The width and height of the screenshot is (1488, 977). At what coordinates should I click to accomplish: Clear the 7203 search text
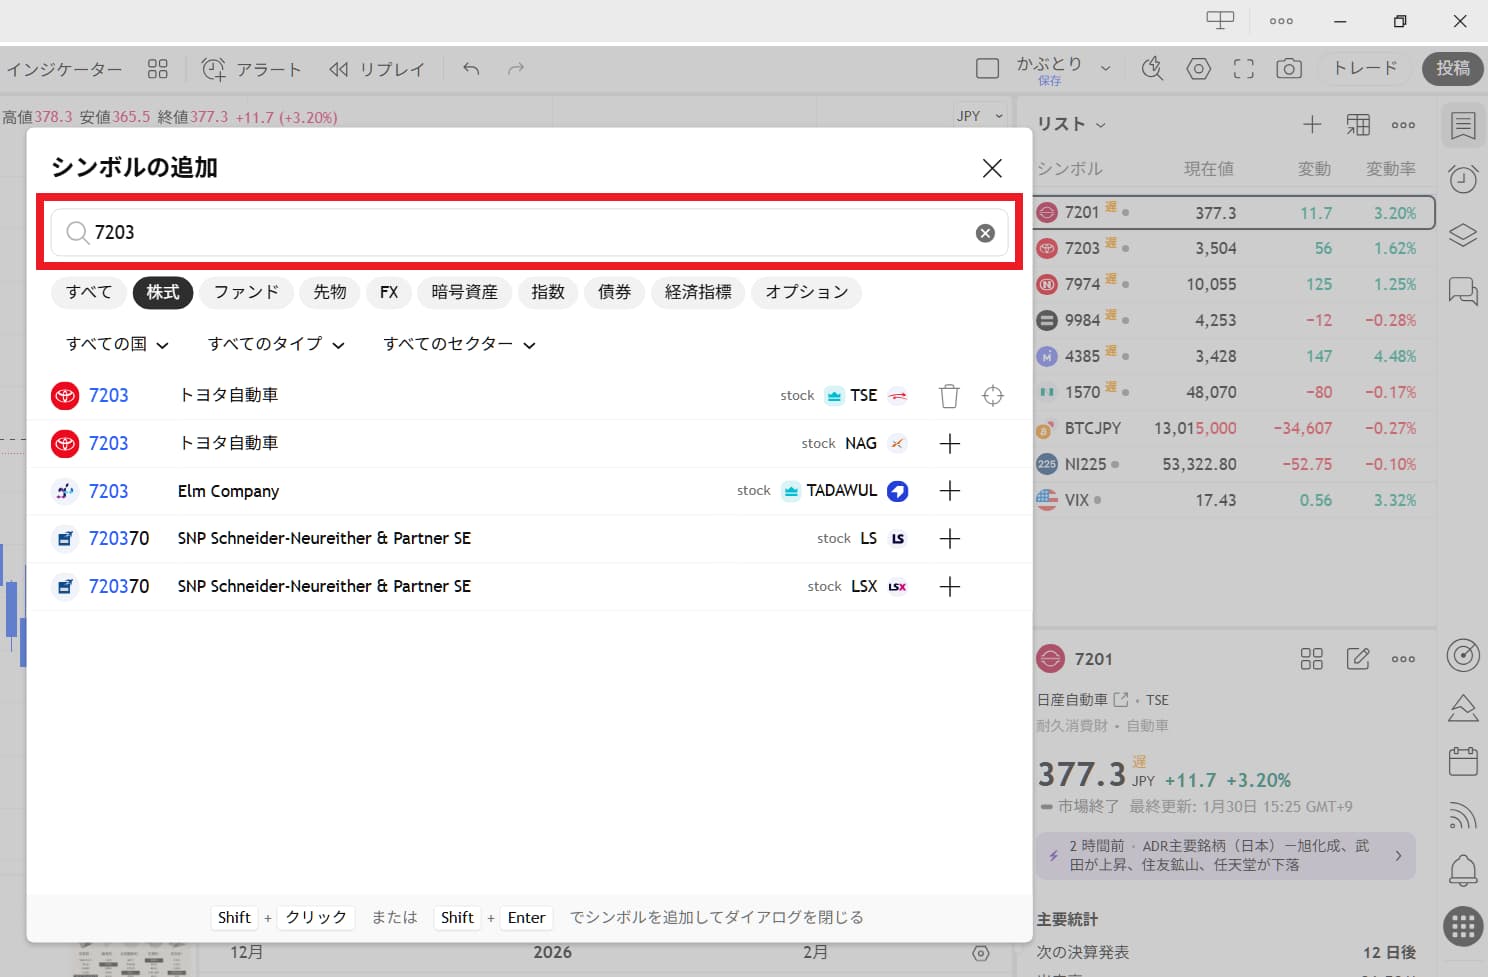point(985,233)
